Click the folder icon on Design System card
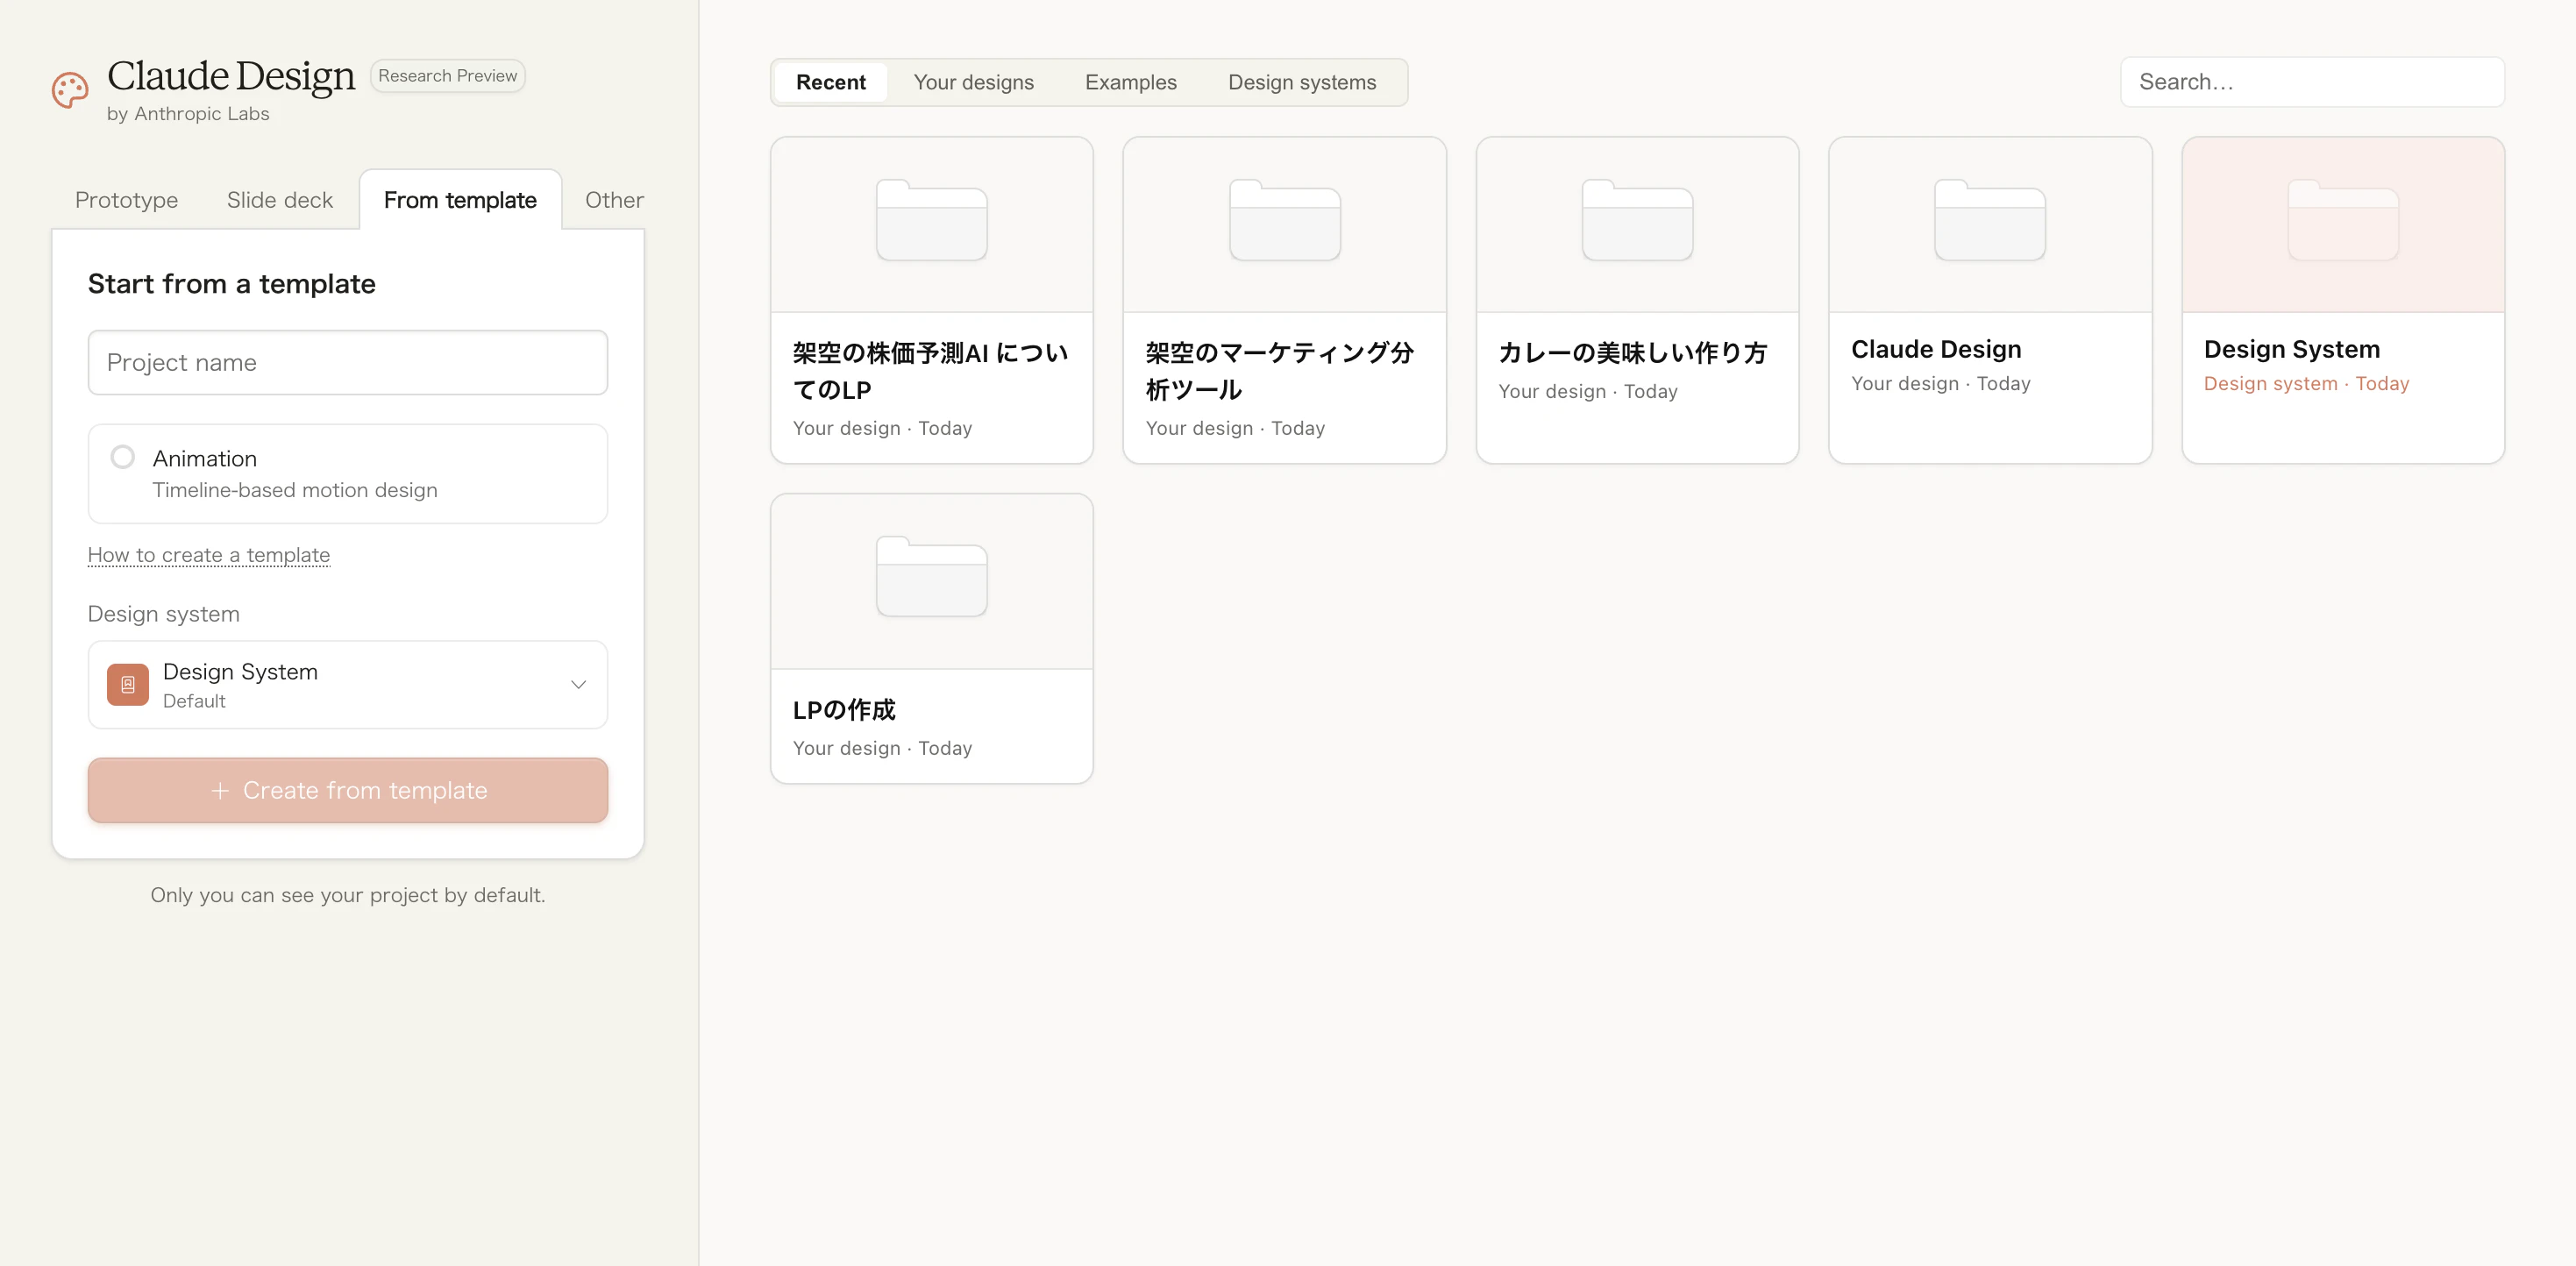Screen dimensions: 2576x1266 pyautogui.click(x=2343, y=221)
